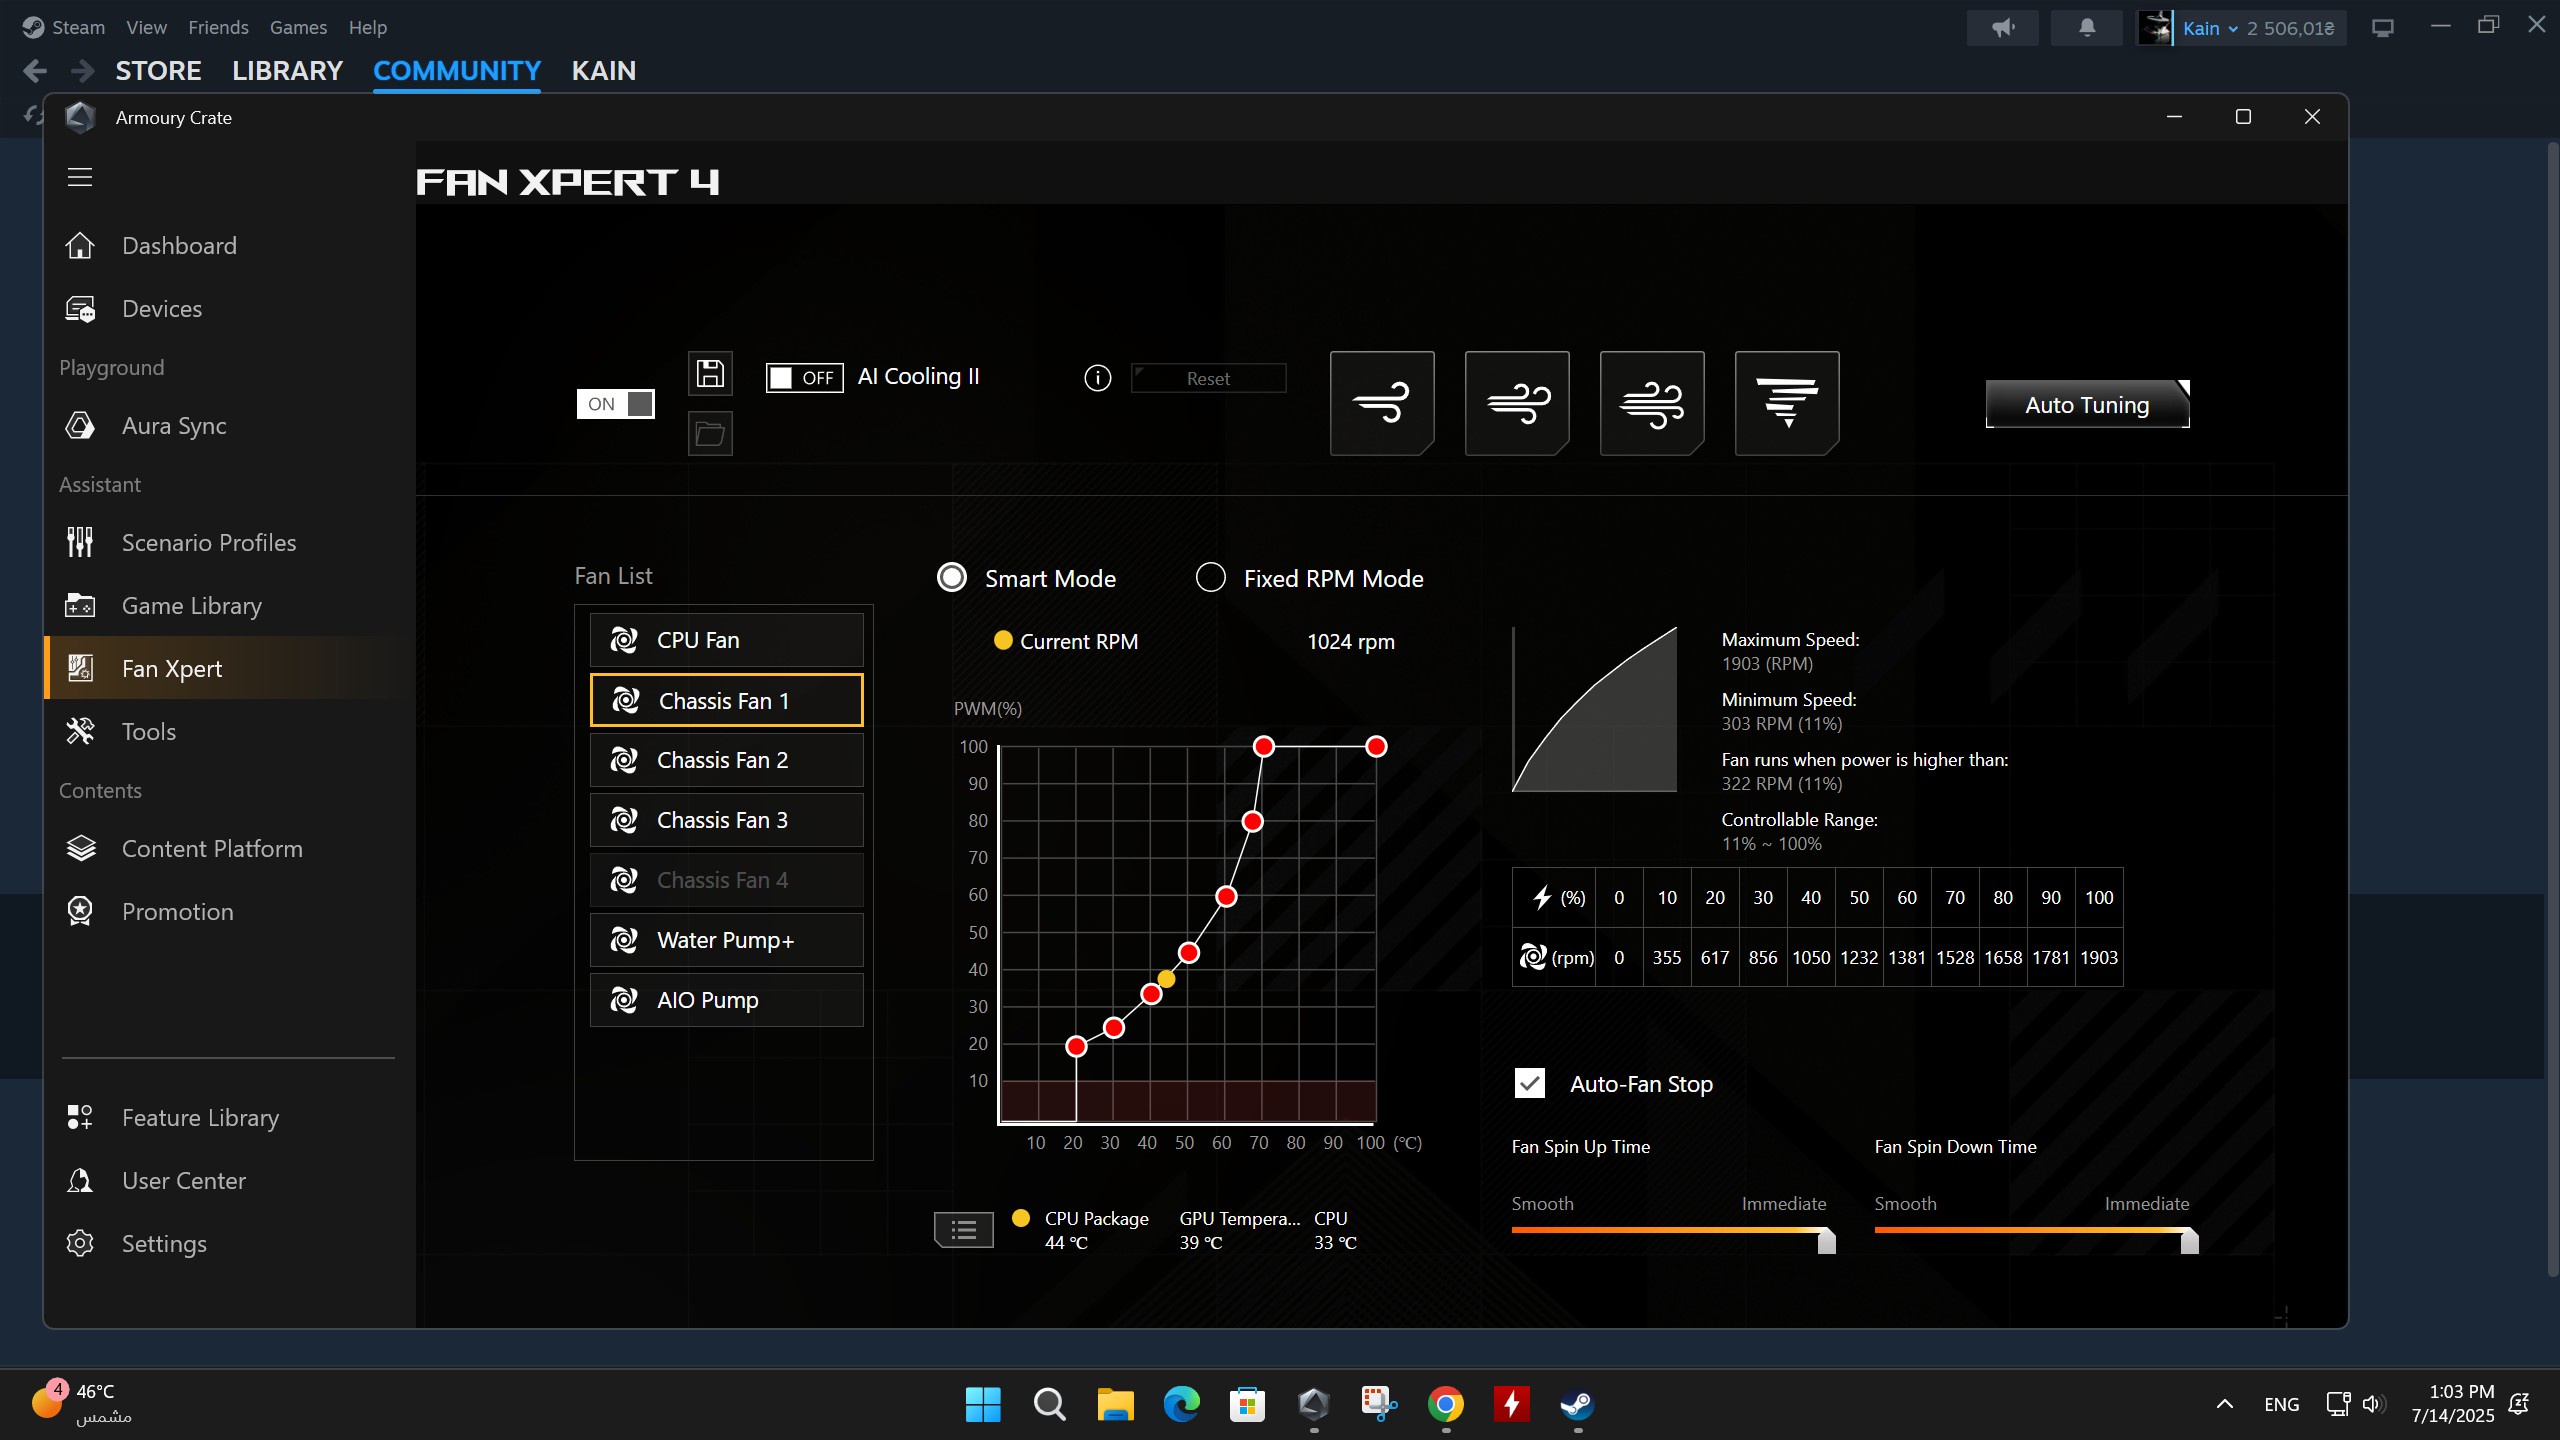Open Microsoft Edge from taskbar
The image size is (2560, 1440).
pyautogui.click(x=1181, y=1404)
